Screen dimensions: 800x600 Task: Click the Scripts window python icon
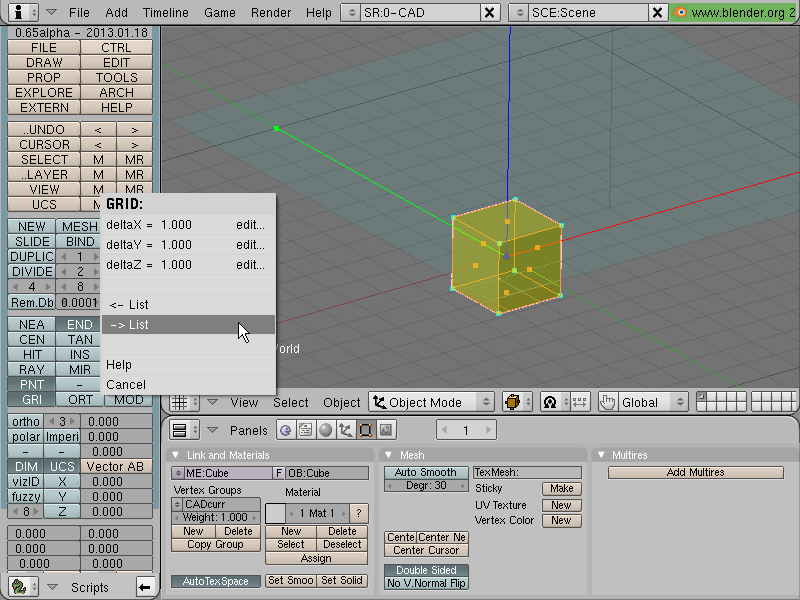click(x=23, y=587)
